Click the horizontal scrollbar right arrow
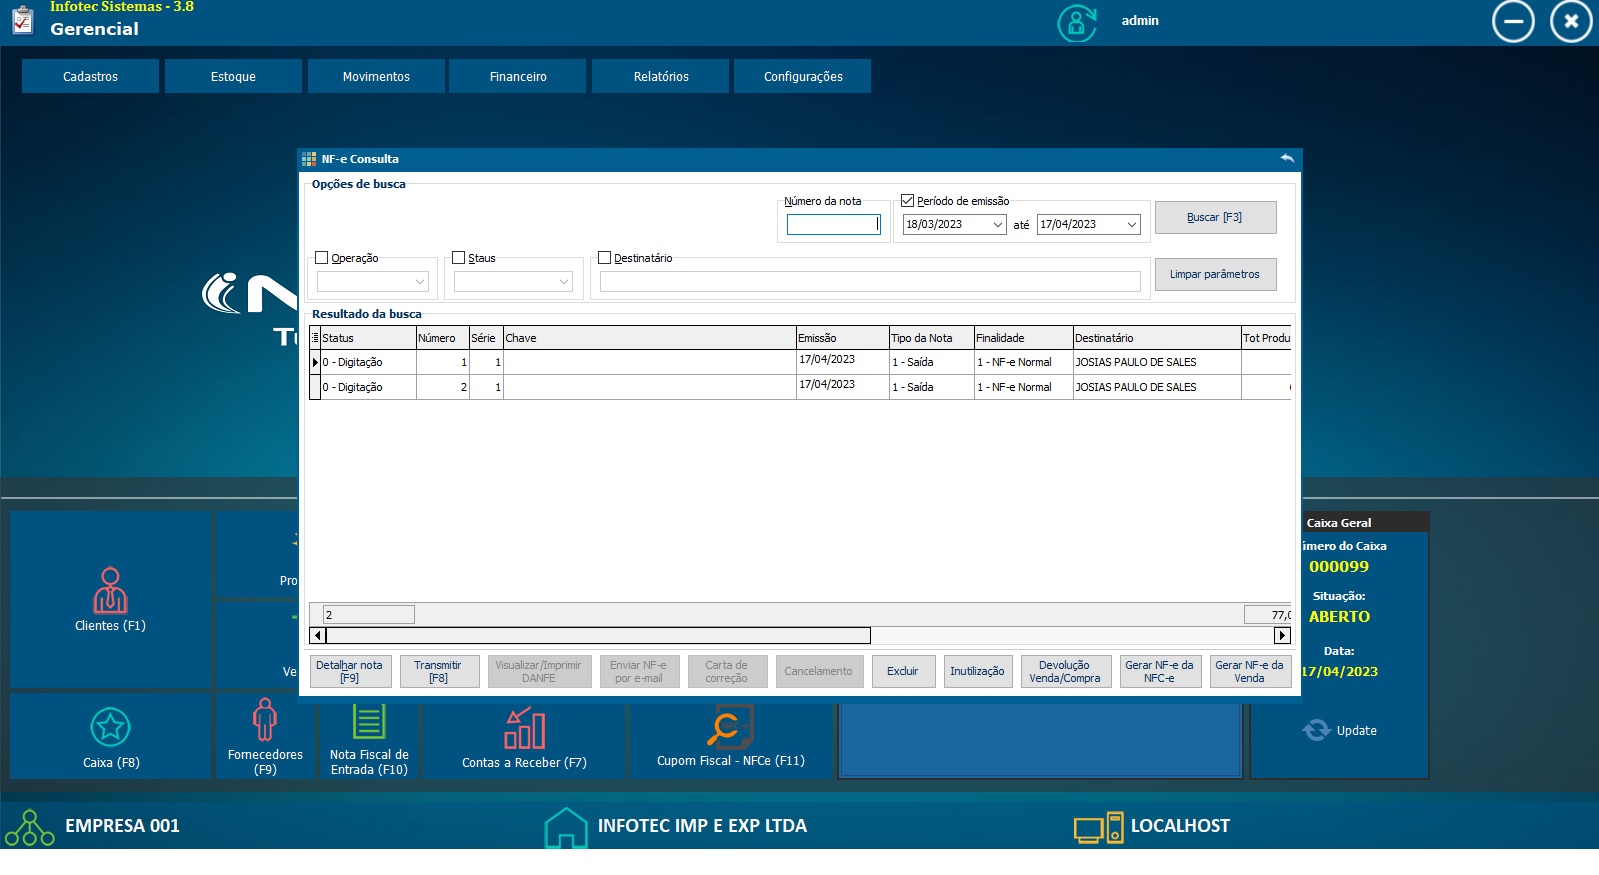 pyautogui.click(x=1282, y=635)
